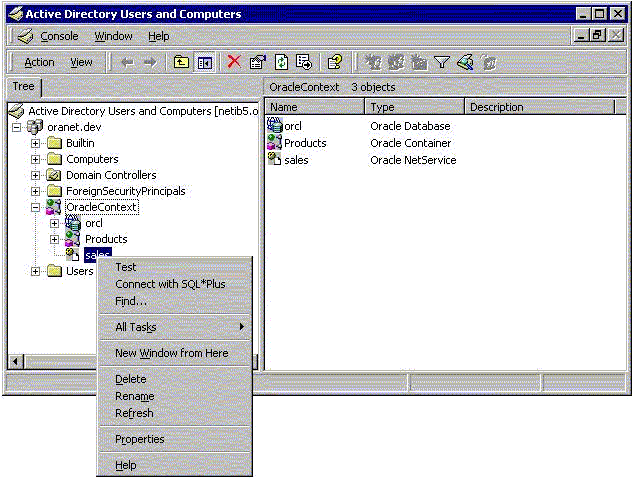The height and width of the screenshot is (478, 634).
Task: Click the filter funnel toolbar icon
Action: click(442, 62)
